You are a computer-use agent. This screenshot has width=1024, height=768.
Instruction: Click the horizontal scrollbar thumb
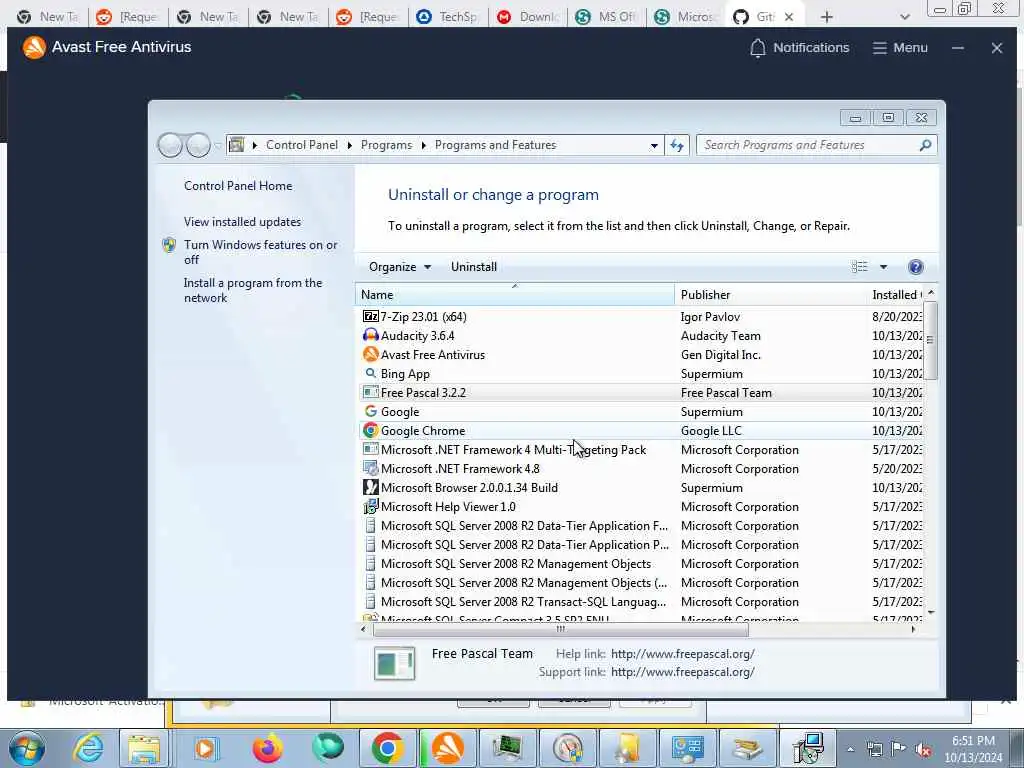coord(560,630)
